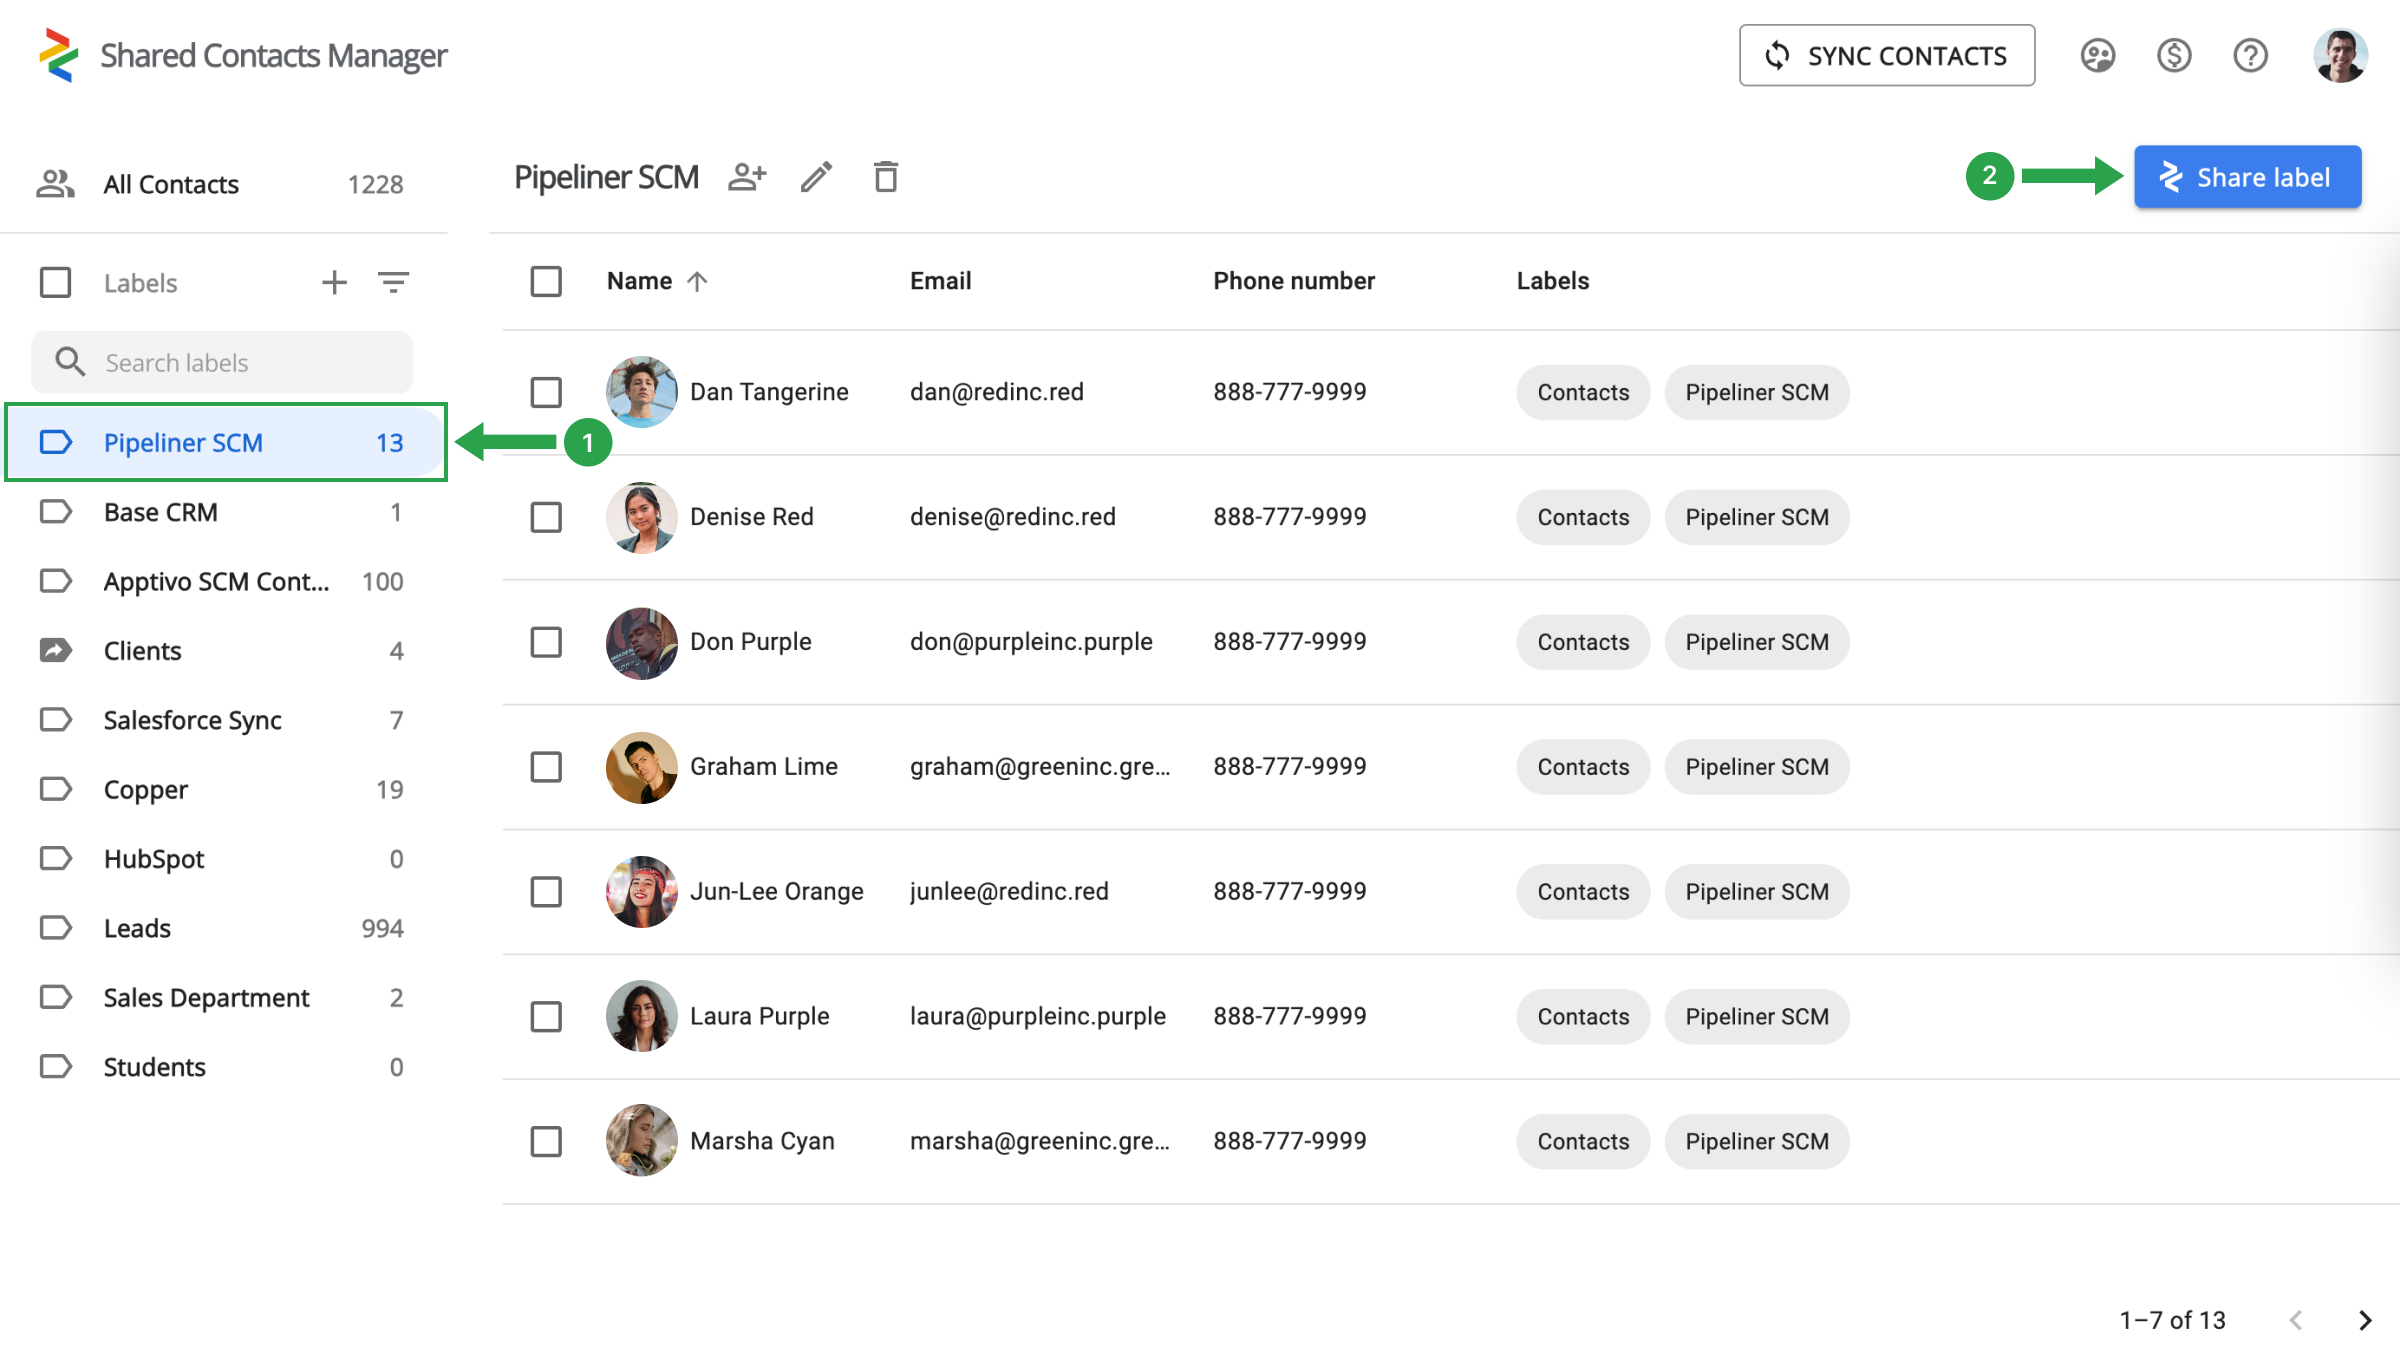The width and height of the screenshot is (2400, 1350).
Task: Check the Don Purple row checkbox
Action: pyautogui.click(x=546, y=642)
